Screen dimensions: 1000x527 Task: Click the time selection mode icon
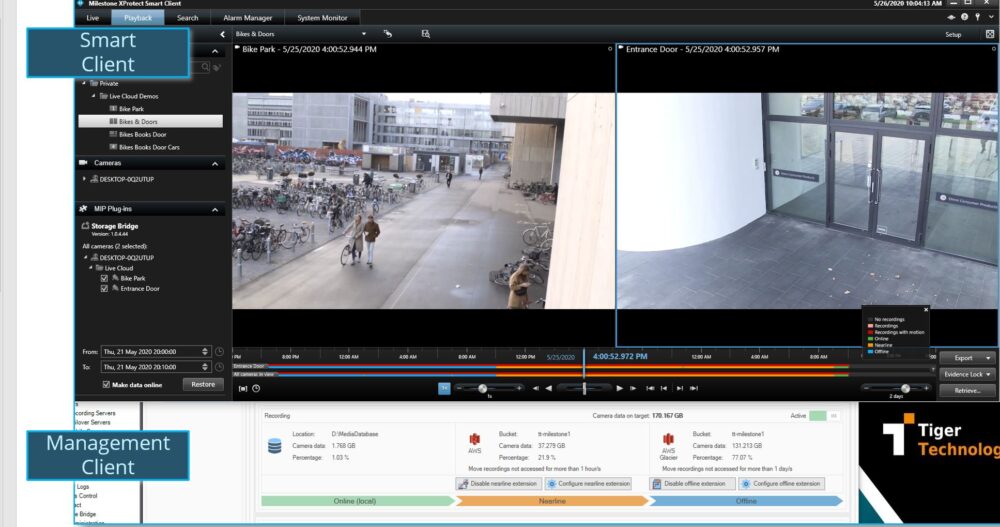(242, 389)
